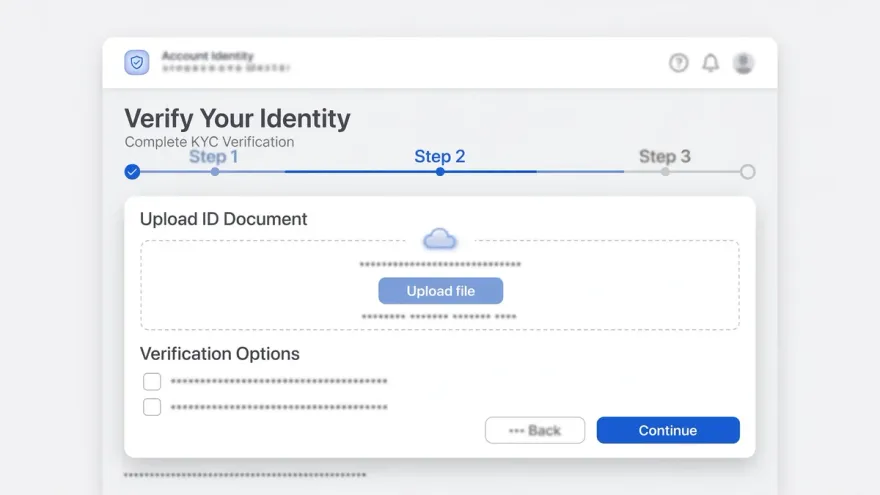880x495 pixels.
Task: Go Back to previous step
Action: click(x=535, y=430)
